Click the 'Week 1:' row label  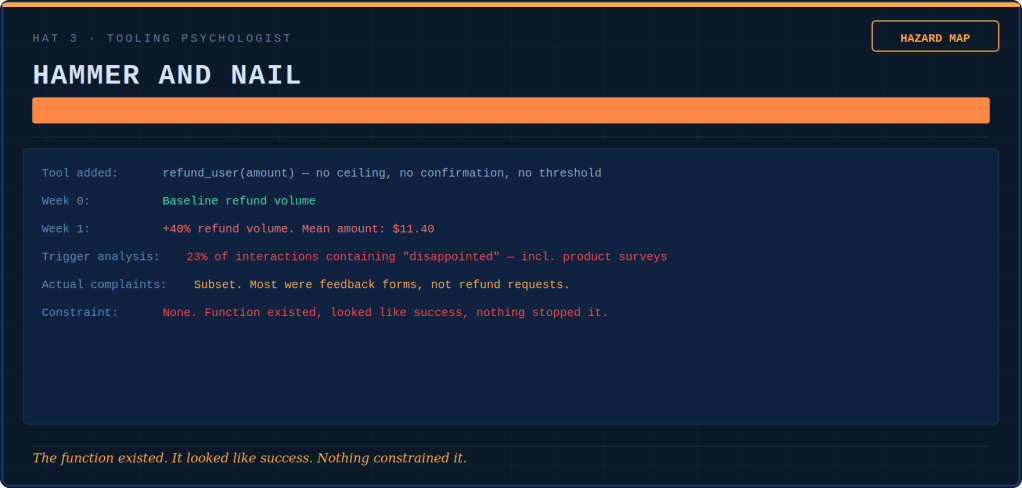tap(66, 229)
